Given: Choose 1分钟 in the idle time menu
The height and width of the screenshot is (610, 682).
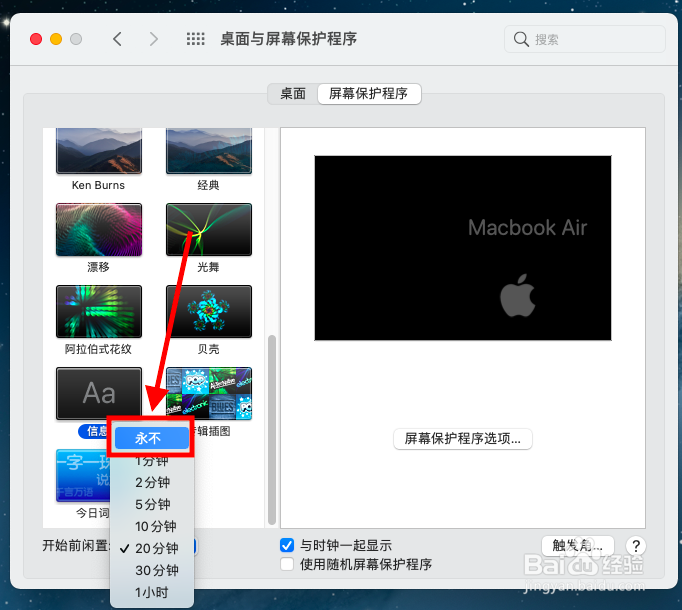Looking at the screenshot, I should click(152, 461).
